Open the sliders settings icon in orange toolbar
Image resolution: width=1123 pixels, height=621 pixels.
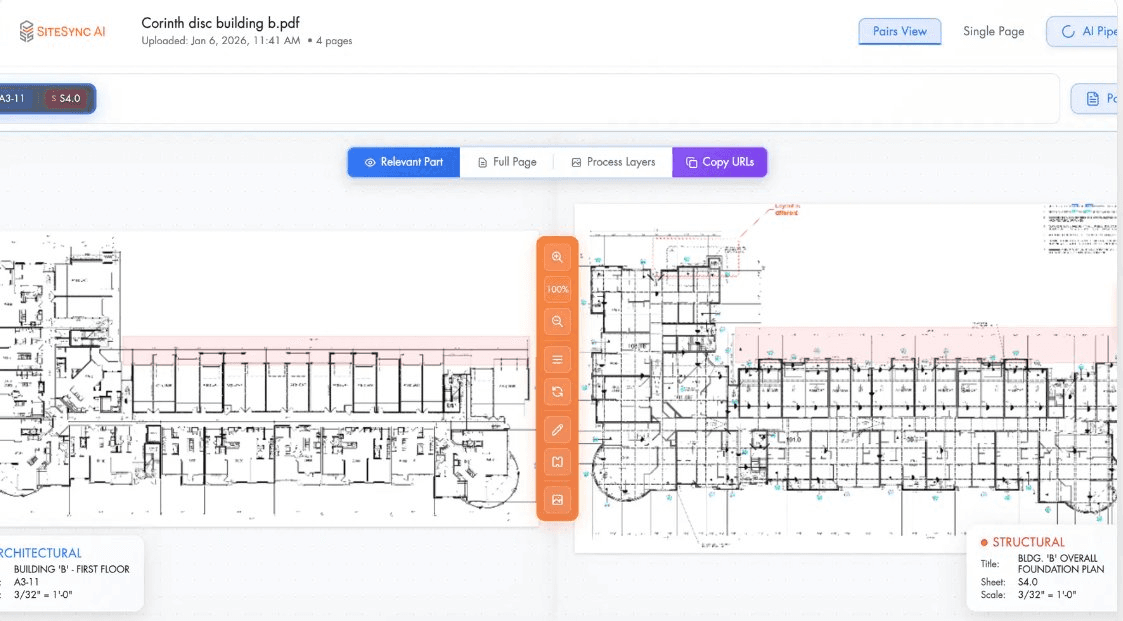(557, 359)
